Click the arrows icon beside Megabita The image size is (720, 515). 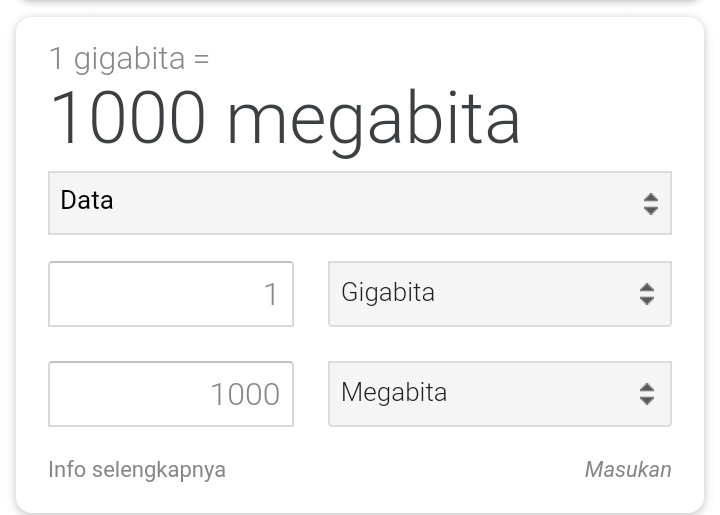(x=647, y=394)
